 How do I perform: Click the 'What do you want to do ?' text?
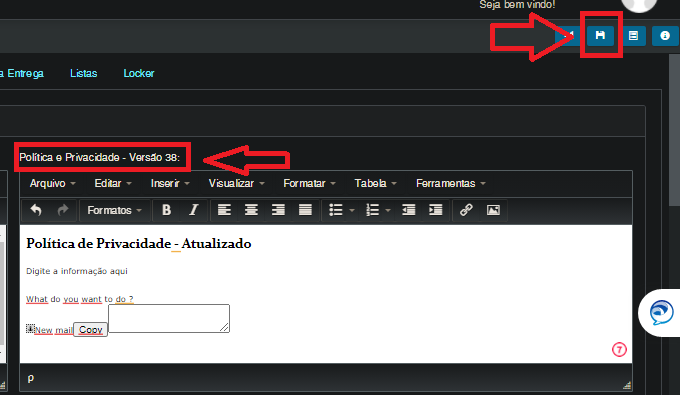80,299
